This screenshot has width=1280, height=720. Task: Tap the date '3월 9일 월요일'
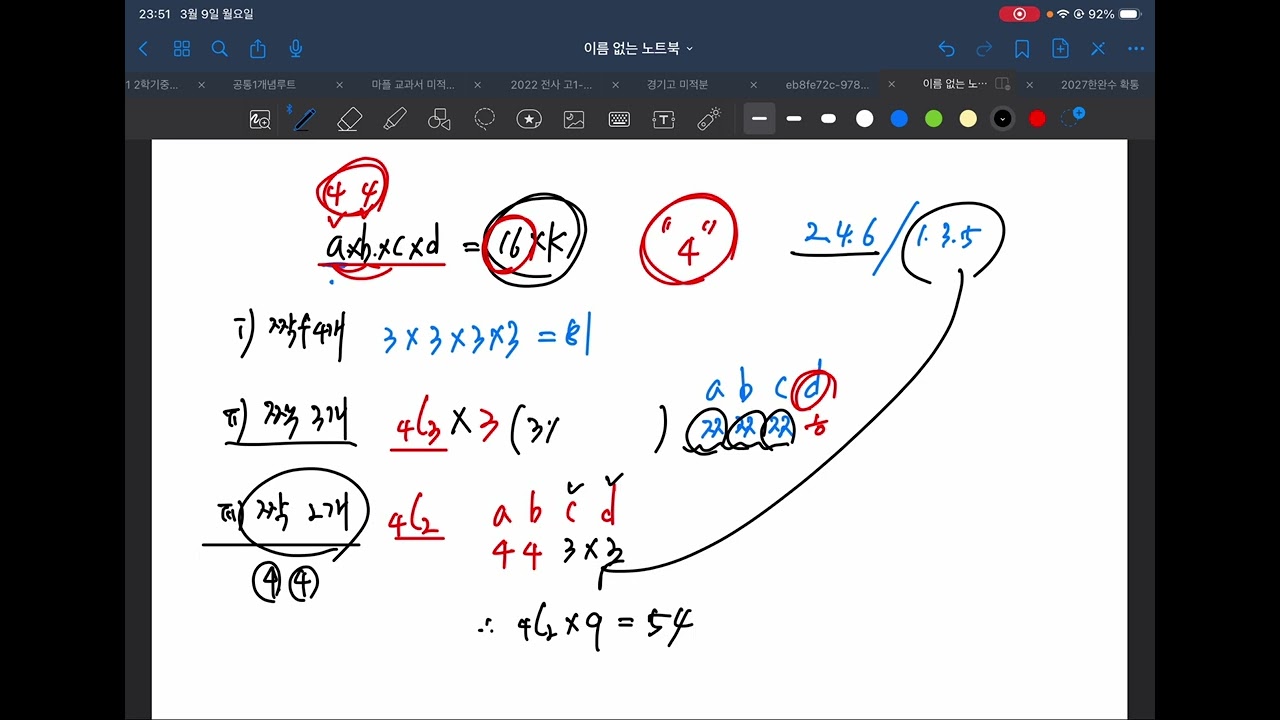pyautogui.click(x=216, y=14)
